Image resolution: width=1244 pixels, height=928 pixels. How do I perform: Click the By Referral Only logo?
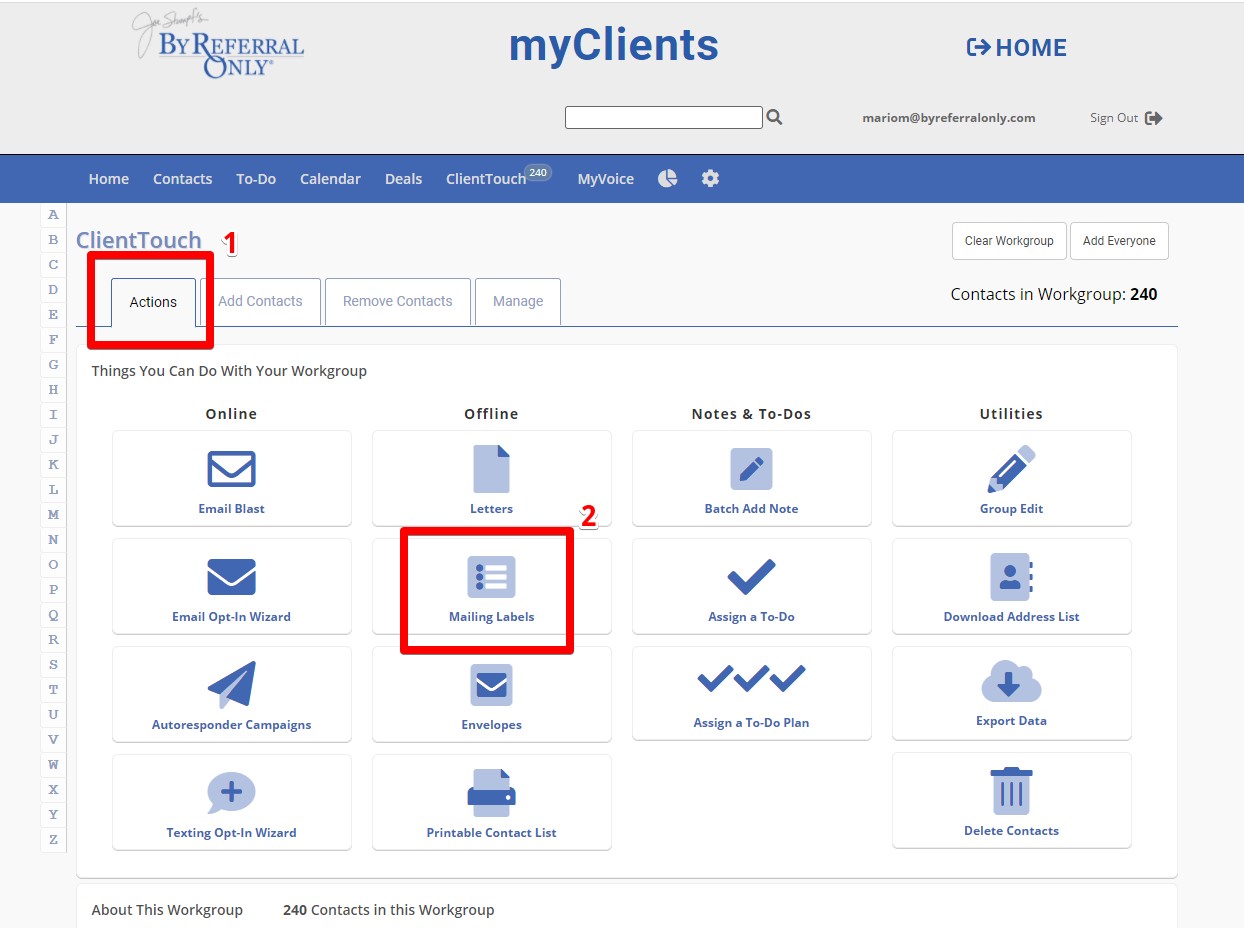pyautogui.click(x=218, y=45)
